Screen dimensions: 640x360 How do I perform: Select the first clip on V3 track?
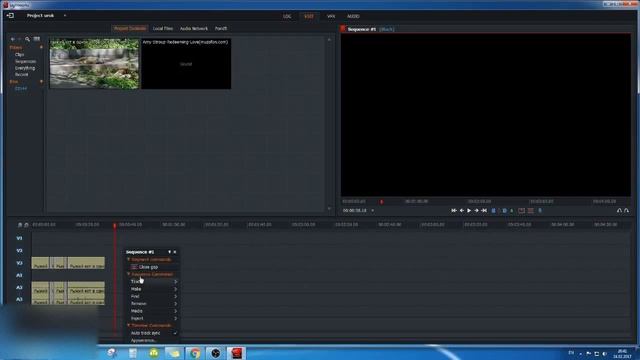[x=40, y=263]
